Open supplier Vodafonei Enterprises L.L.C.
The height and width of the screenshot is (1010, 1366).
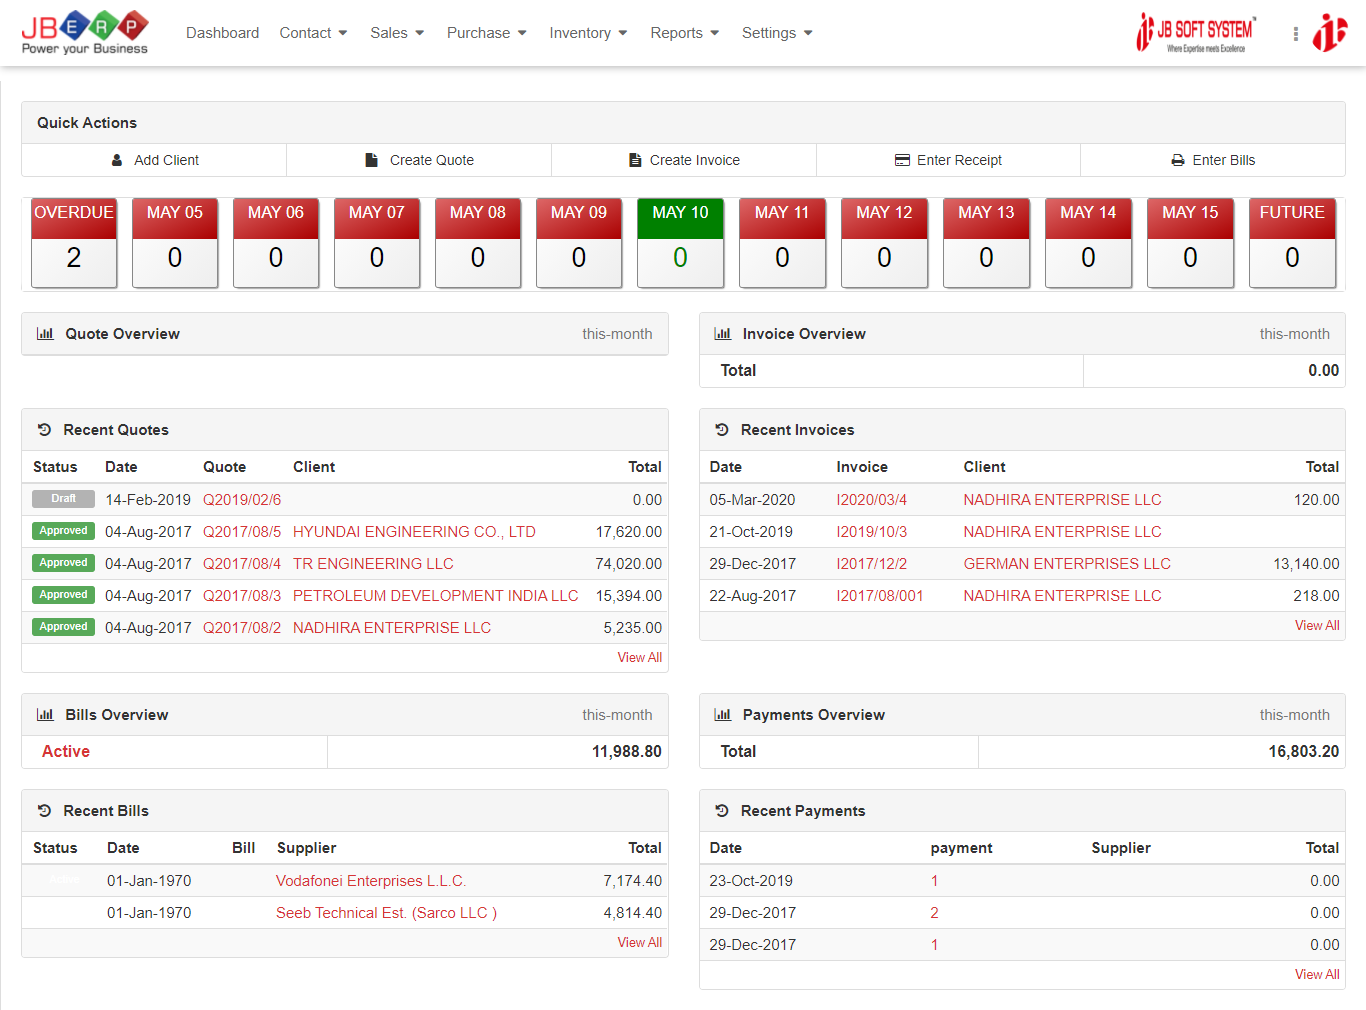[371, 881]
